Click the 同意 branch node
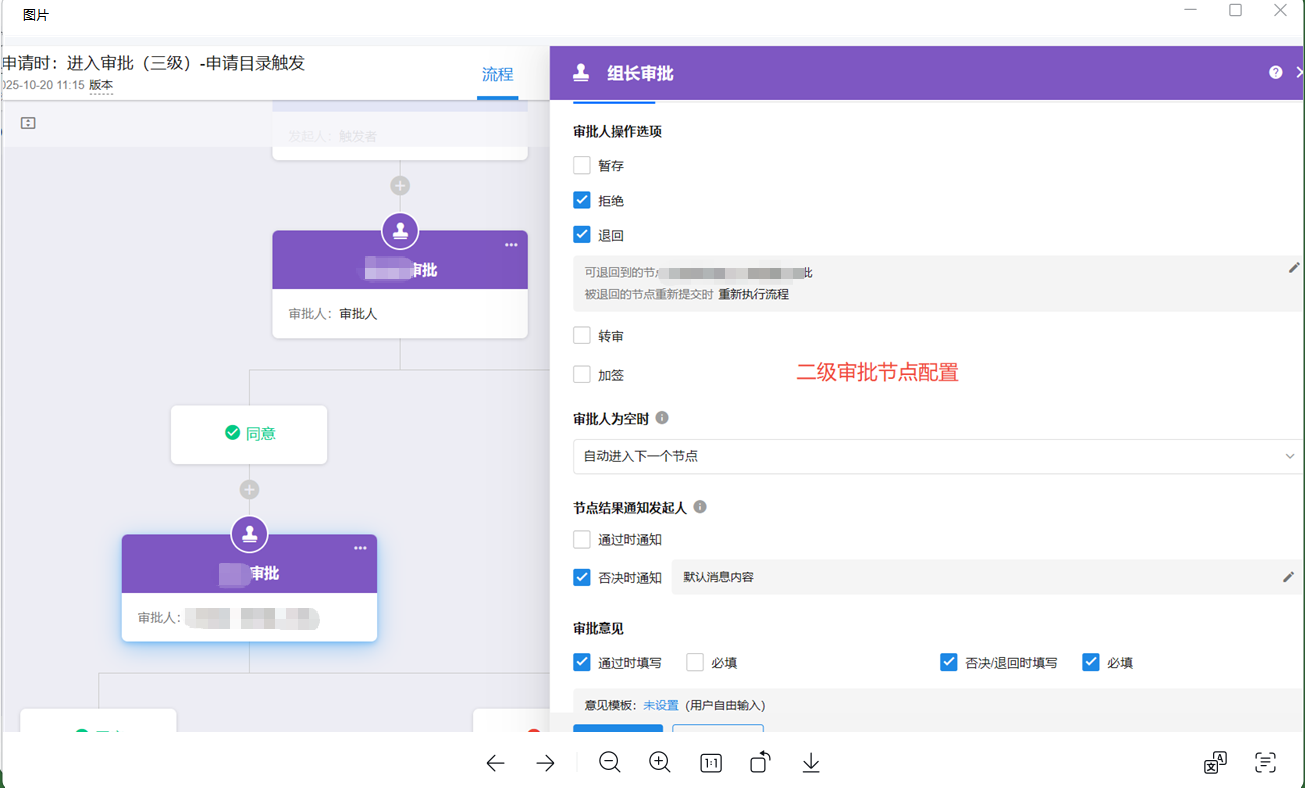Screen dimensions: 1305x788 [249, 434]
